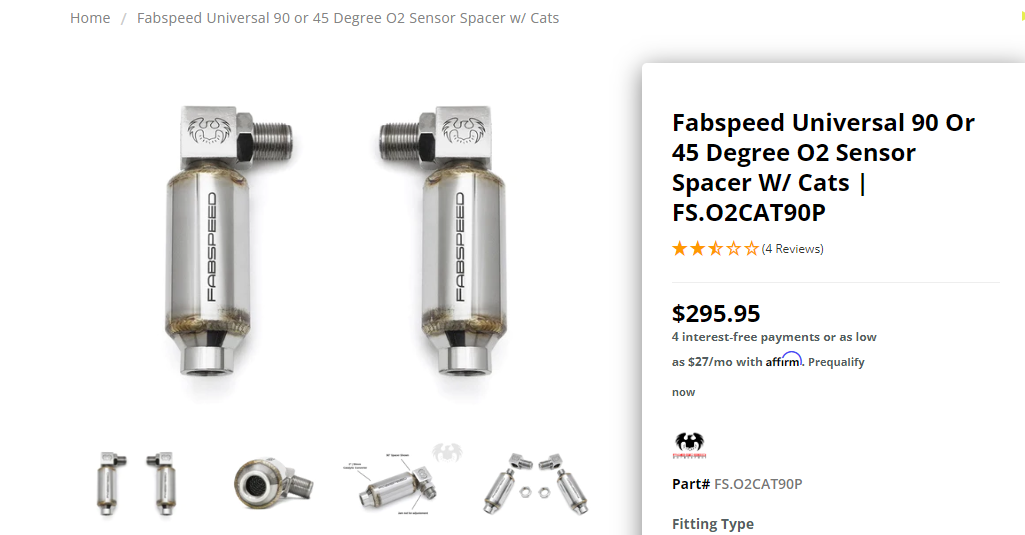Viewport: 1025px width, 535px height.
Task: Click the Affirm logo
Action: pyautogui.click(x=784, y=361)
